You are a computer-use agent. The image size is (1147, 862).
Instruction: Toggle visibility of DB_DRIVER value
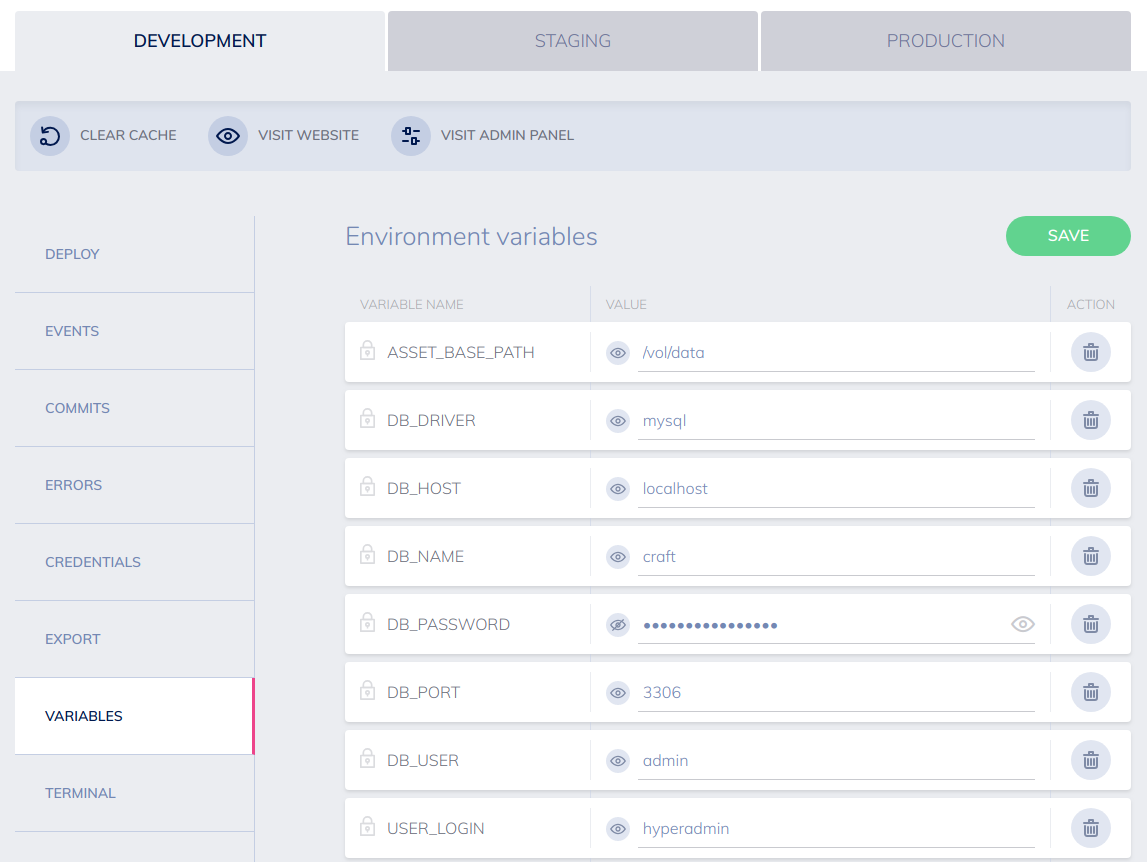(x=618, y=421)
